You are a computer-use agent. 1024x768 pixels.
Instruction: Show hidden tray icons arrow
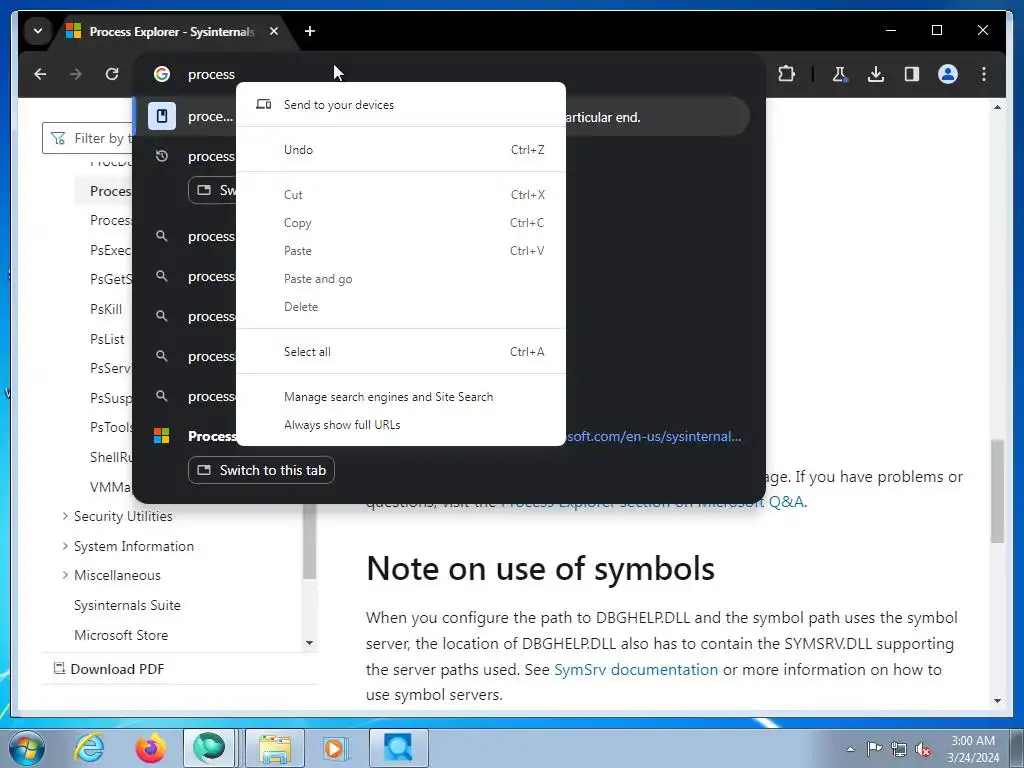pos(850,750)
